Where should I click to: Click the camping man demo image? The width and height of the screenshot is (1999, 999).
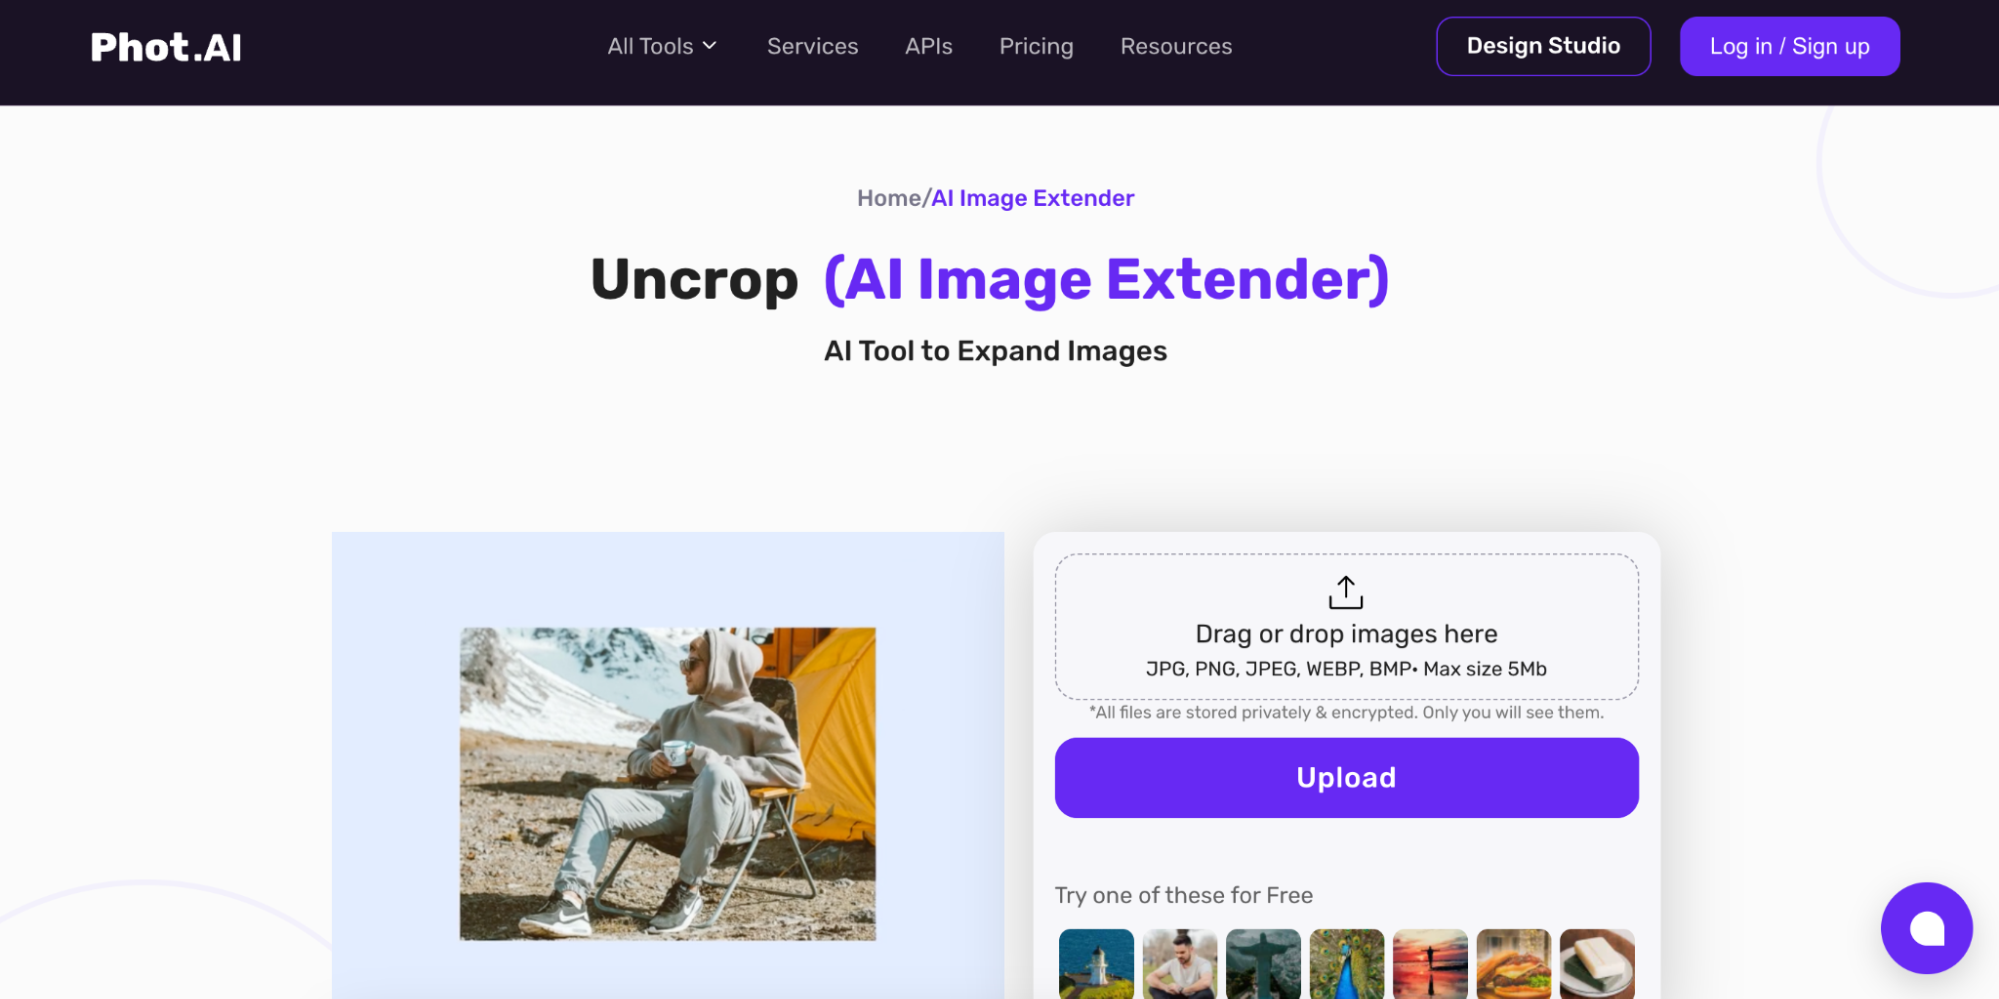coord(668,784)
